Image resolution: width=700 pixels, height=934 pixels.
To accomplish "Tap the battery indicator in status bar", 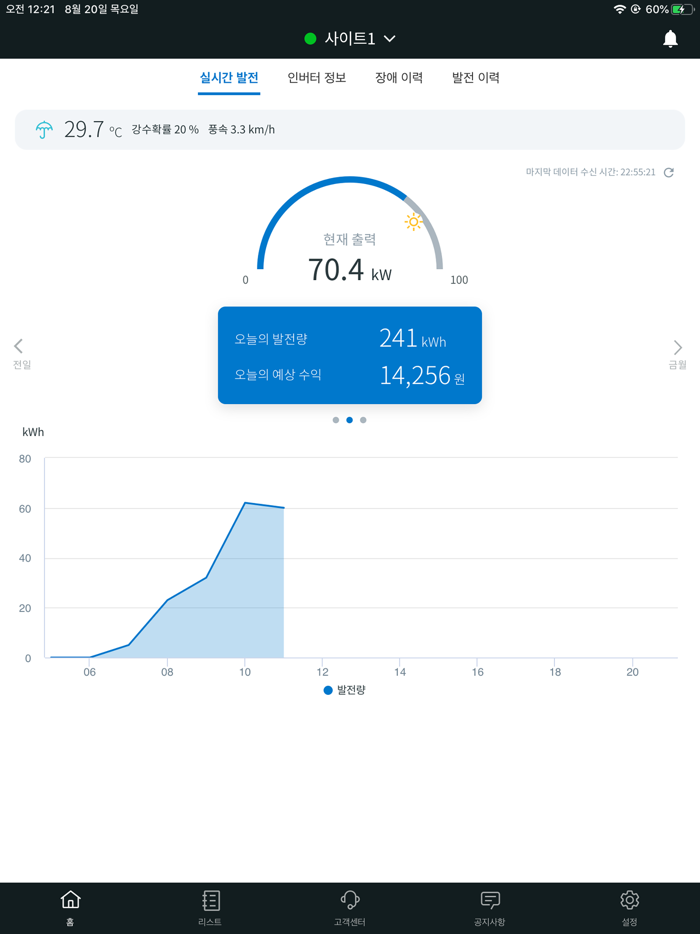I will [683, 10].
